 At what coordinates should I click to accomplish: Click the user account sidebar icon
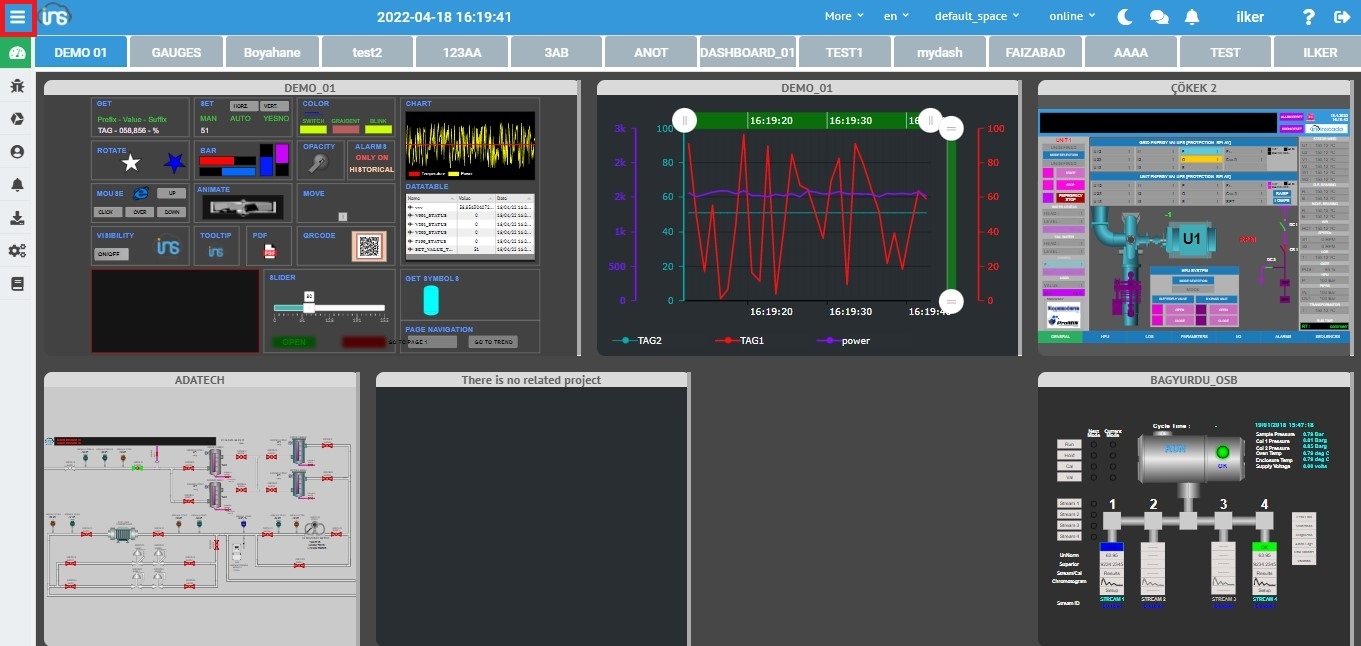click(x=17, y=152)
